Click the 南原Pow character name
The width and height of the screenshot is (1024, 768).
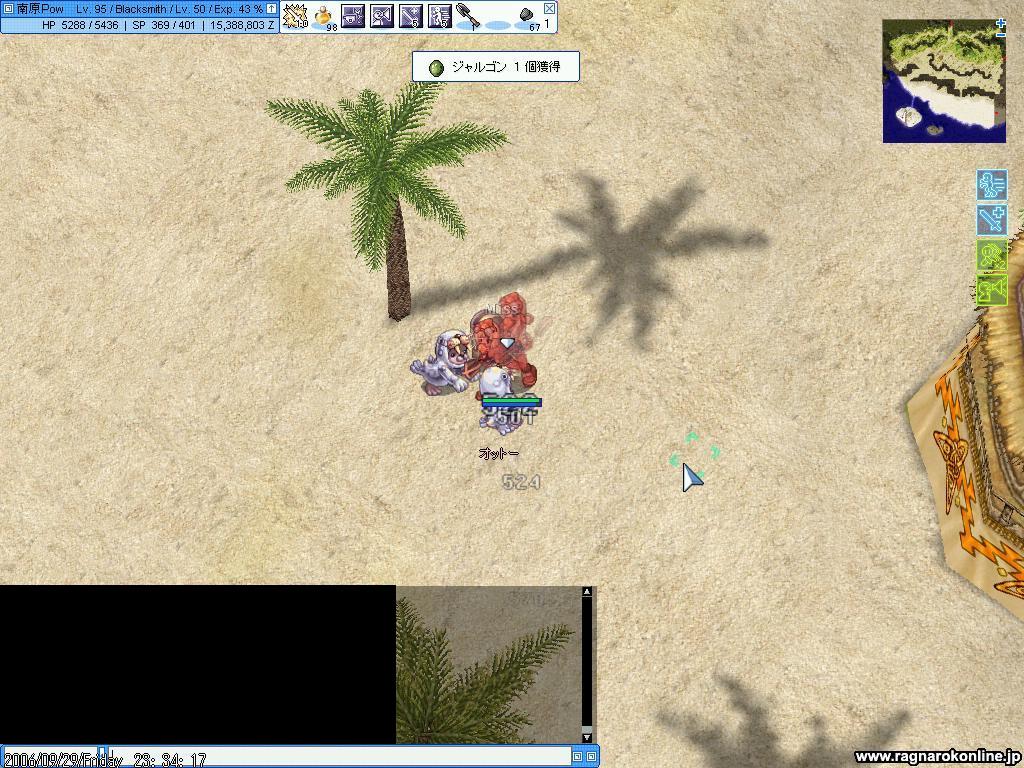pos(40,9)
